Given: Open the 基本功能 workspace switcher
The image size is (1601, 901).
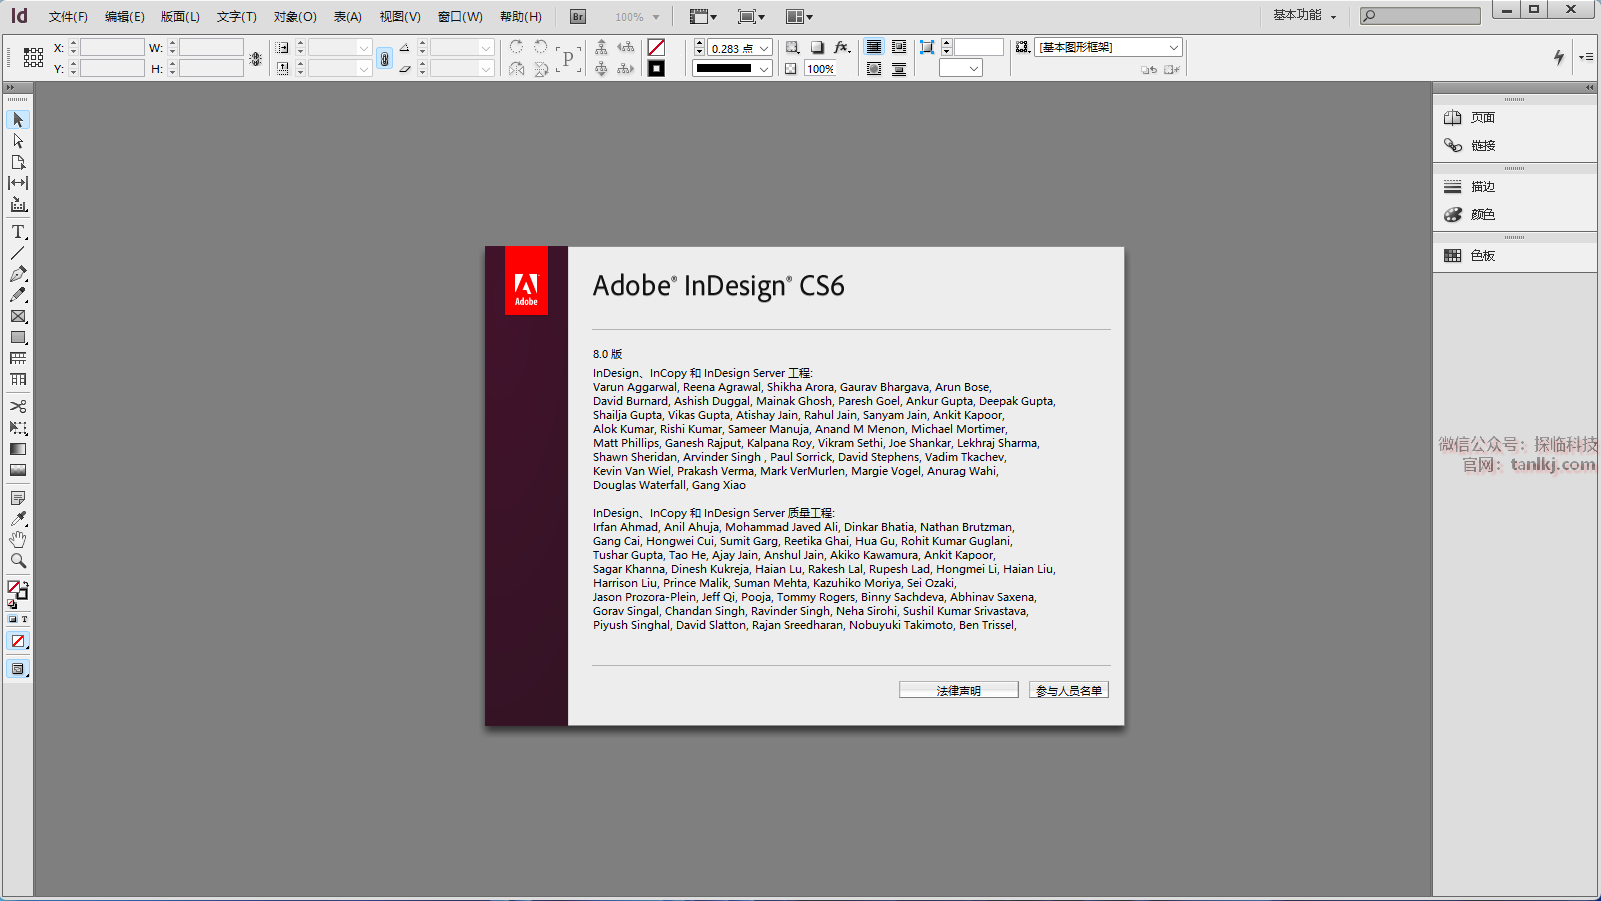Looking at the screenshot, I should coord(1304,16).
